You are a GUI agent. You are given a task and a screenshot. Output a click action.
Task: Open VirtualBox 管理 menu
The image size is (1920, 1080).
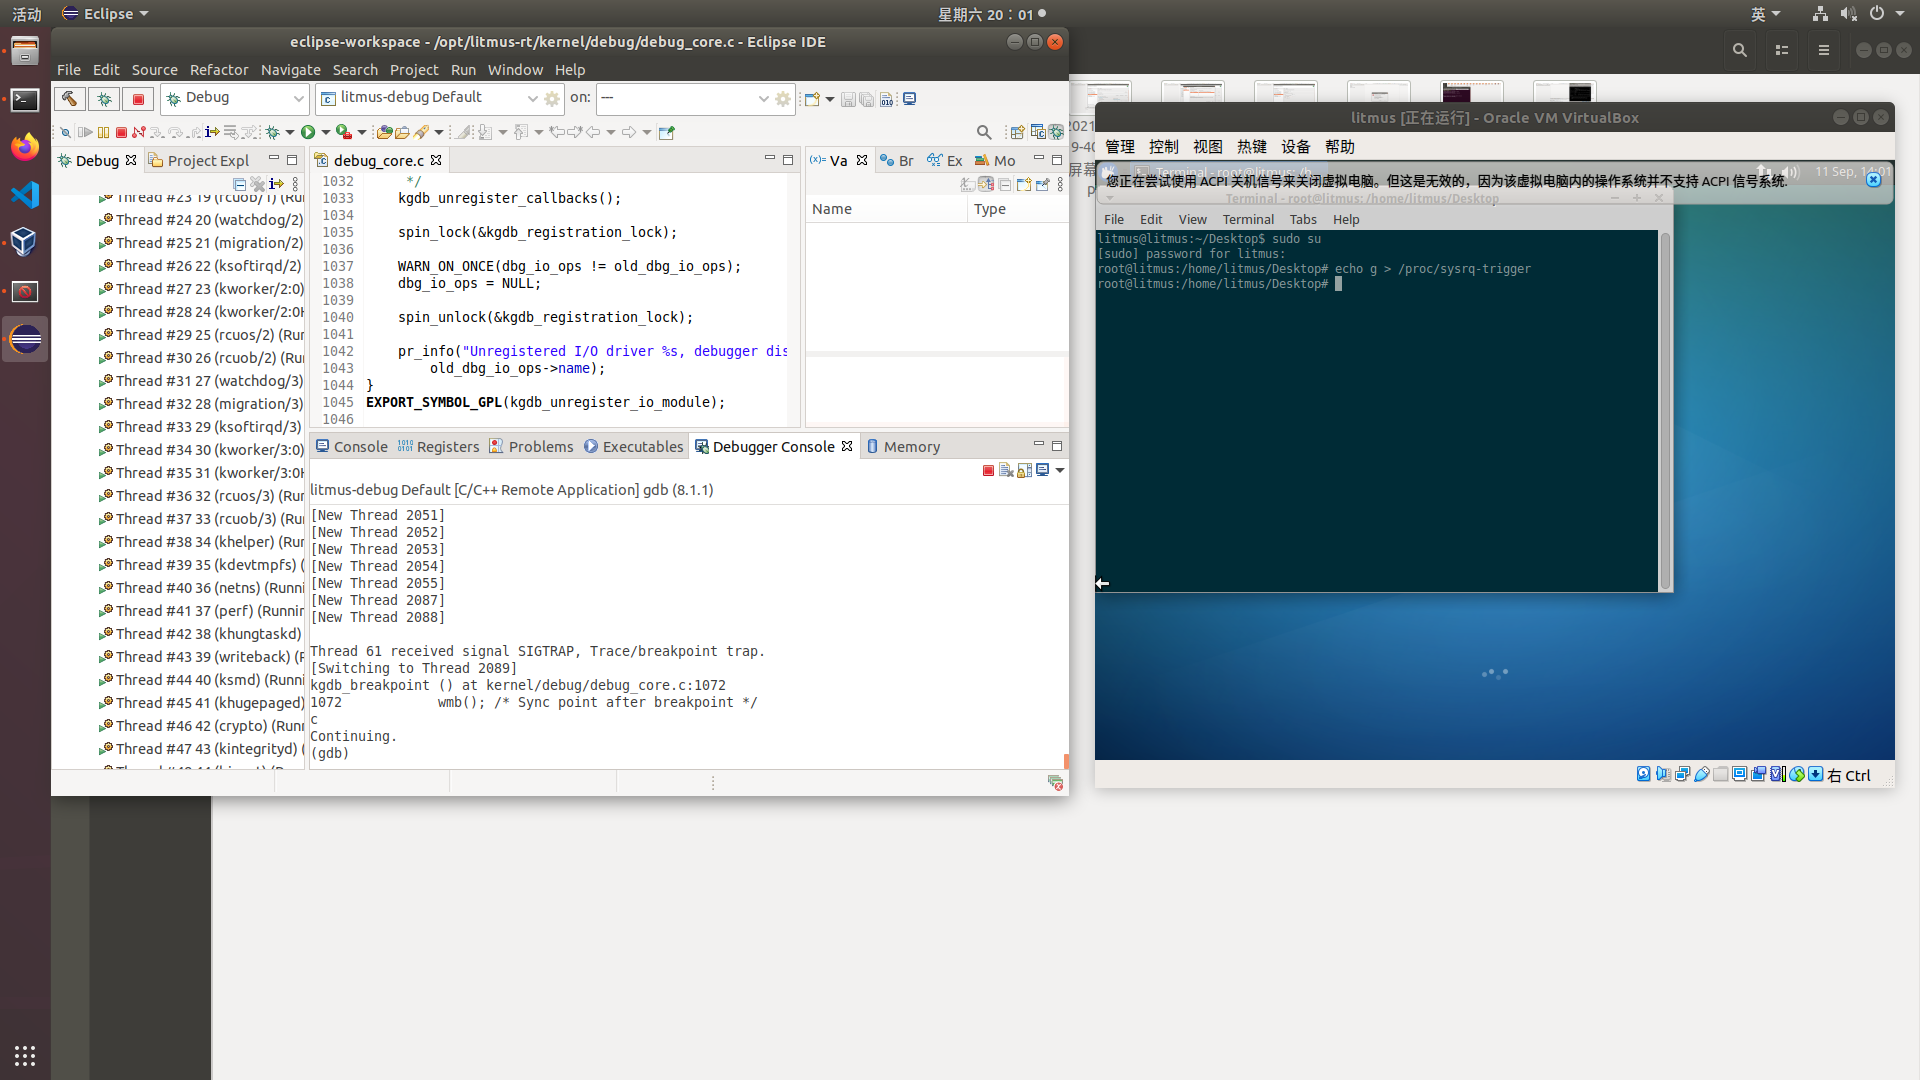point(1120,147)
